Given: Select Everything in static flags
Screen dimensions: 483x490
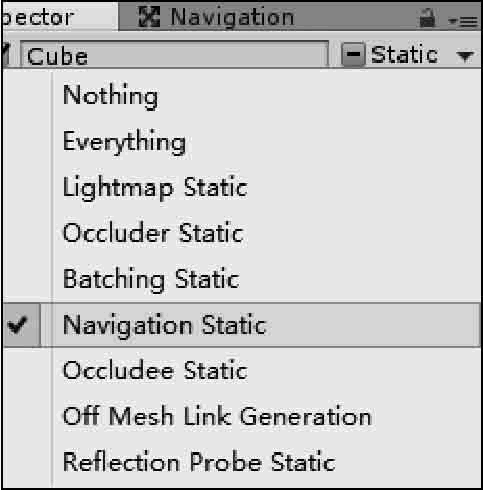Looking at the screenshot, I should point(242,142).
